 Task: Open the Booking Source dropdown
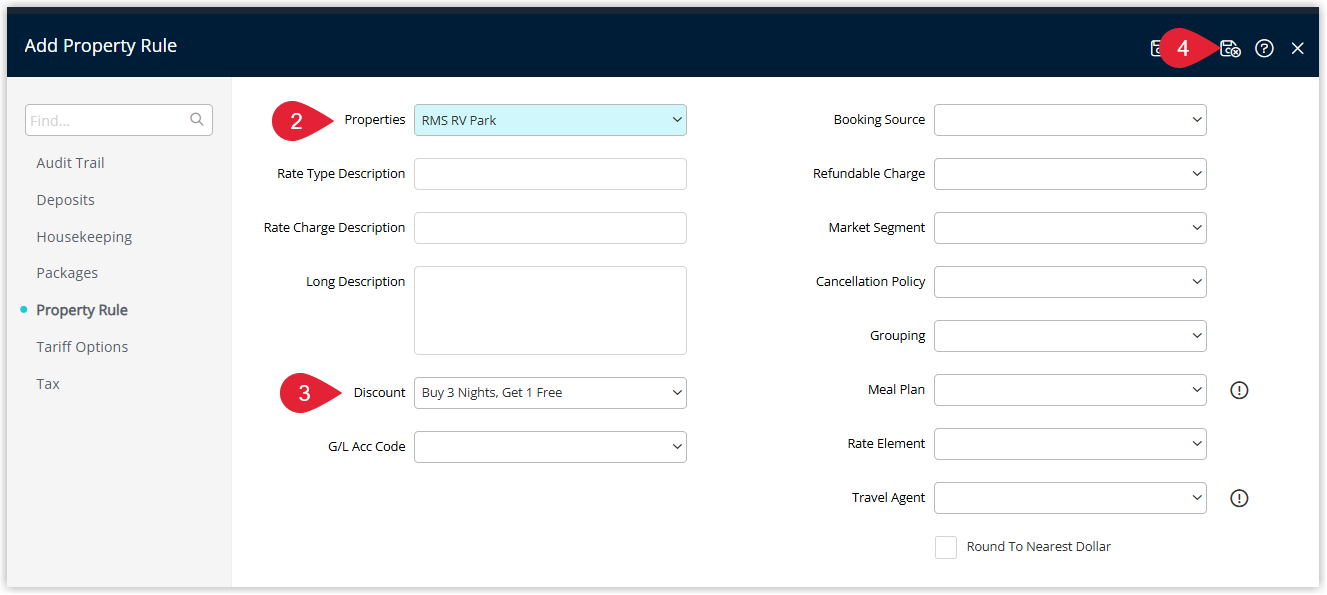pos(1070,120)
